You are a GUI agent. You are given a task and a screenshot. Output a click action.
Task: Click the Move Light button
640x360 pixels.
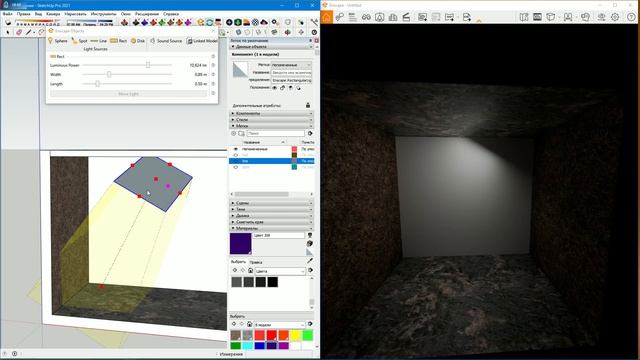pos(129,94)
